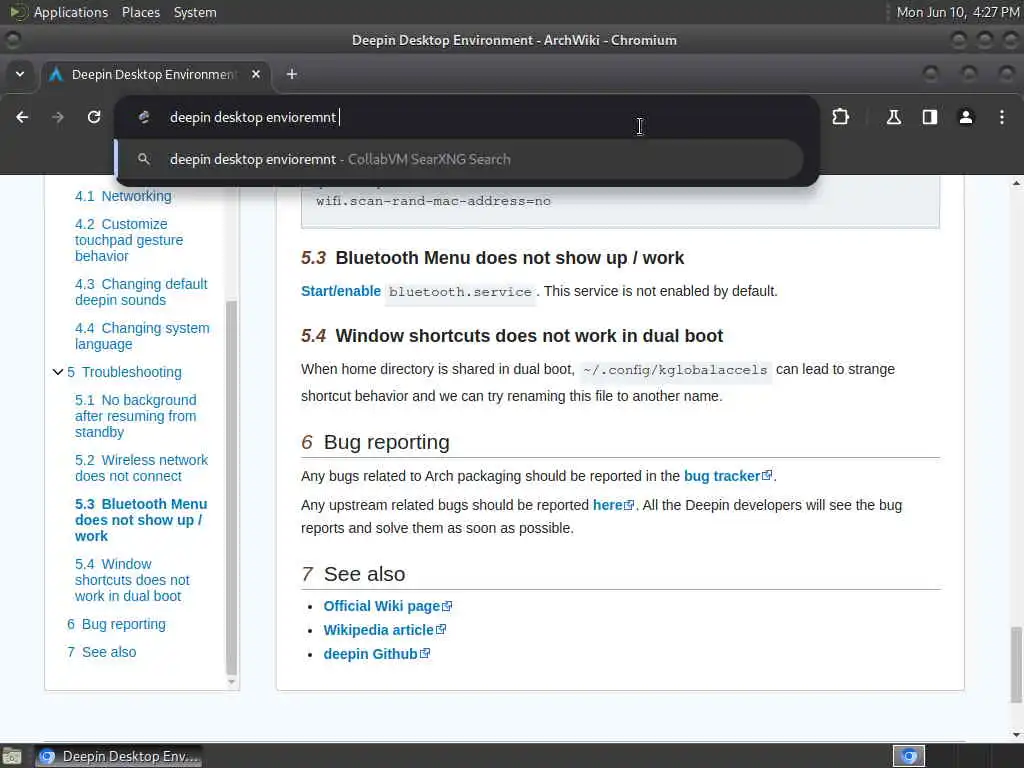Screen dimensions: 1024x768
Task: Click the forward navigation arrow
Action: pos(58,118)
